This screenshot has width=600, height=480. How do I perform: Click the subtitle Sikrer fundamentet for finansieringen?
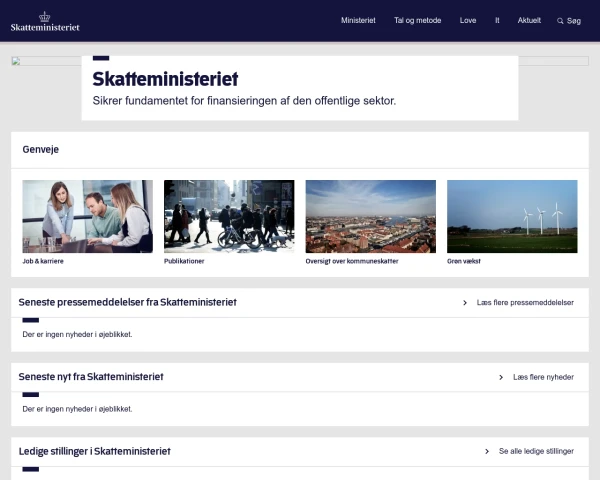click(x=244, y=101)
